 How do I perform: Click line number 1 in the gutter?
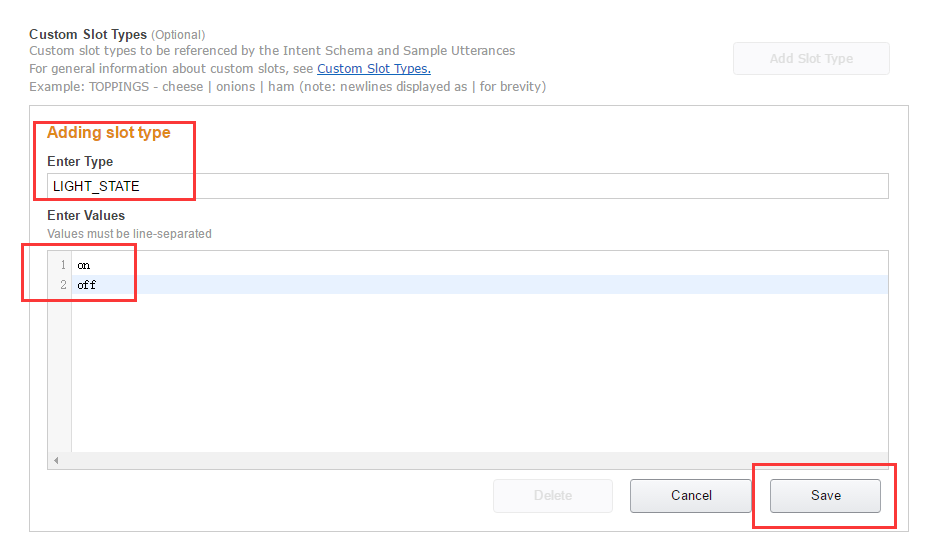click(62, 266)
